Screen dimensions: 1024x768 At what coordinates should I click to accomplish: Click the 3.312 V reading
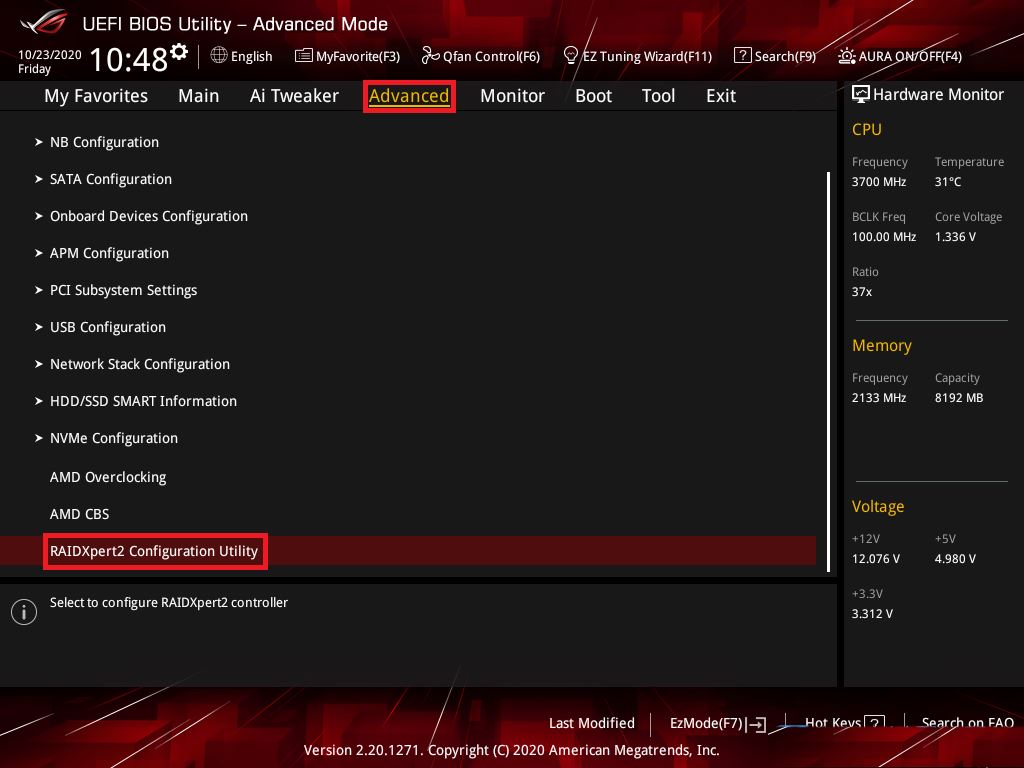pos(872,614)
